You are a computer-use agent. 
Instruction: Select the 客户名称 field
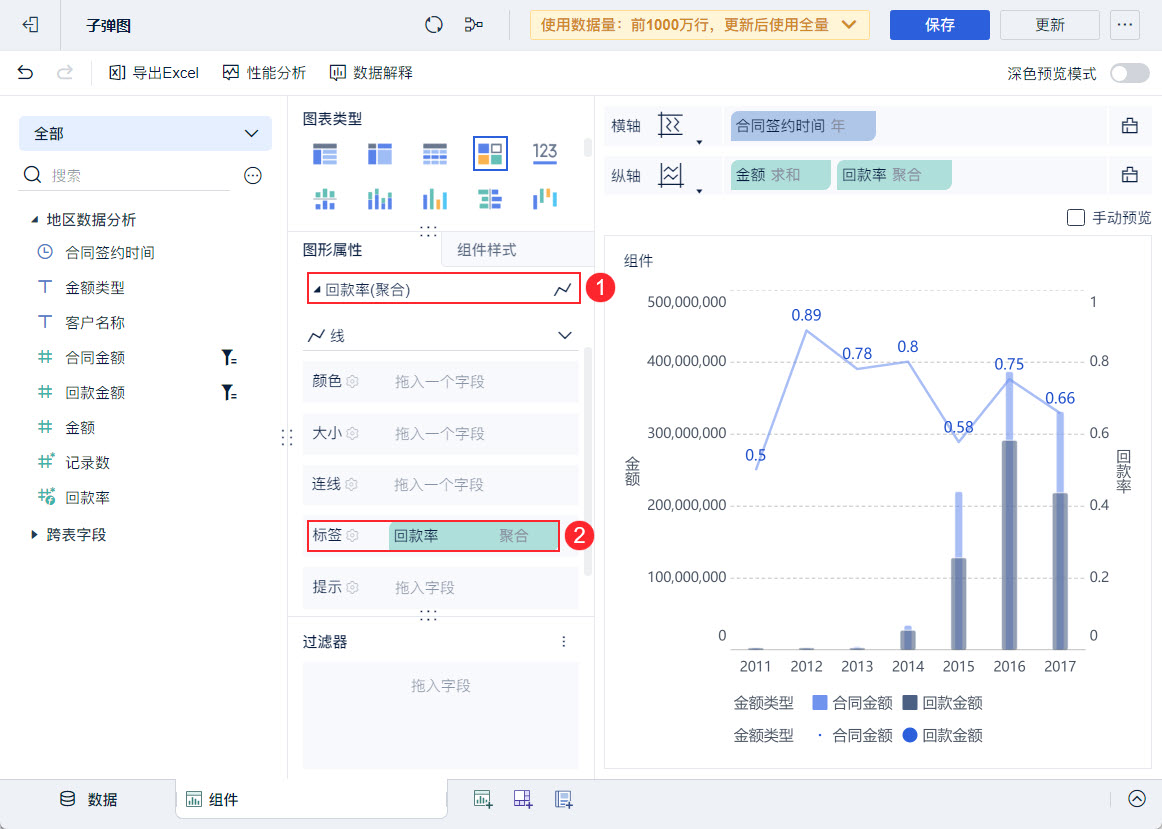tap(95, 323)
